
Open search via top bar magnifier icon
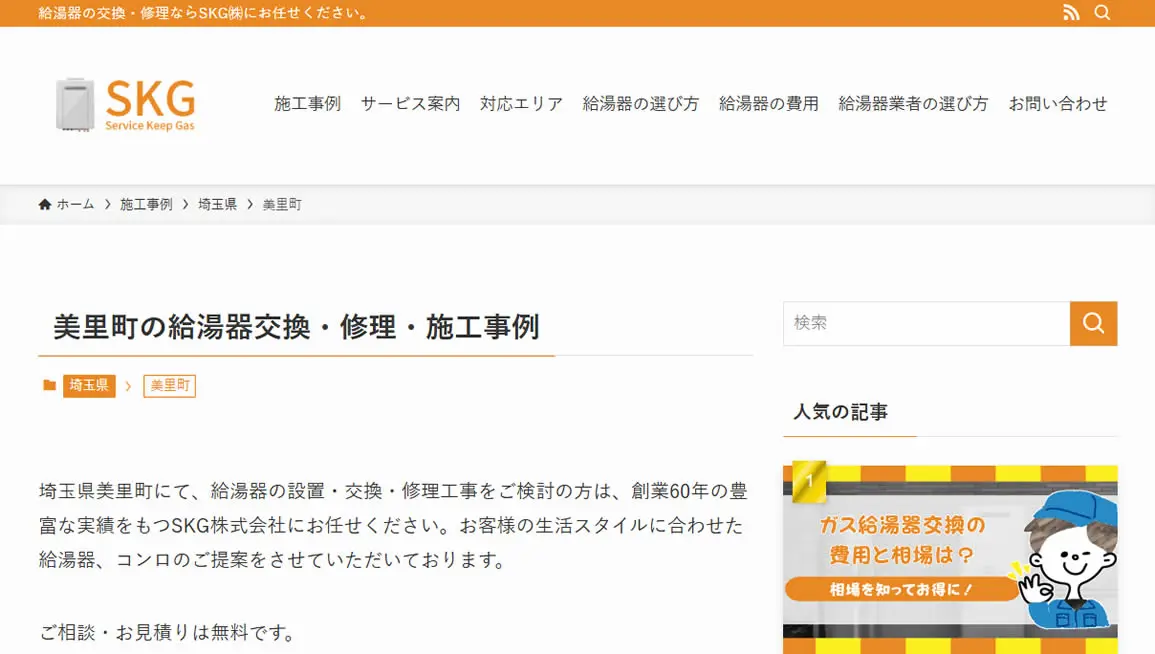(x=1102, y=13)
